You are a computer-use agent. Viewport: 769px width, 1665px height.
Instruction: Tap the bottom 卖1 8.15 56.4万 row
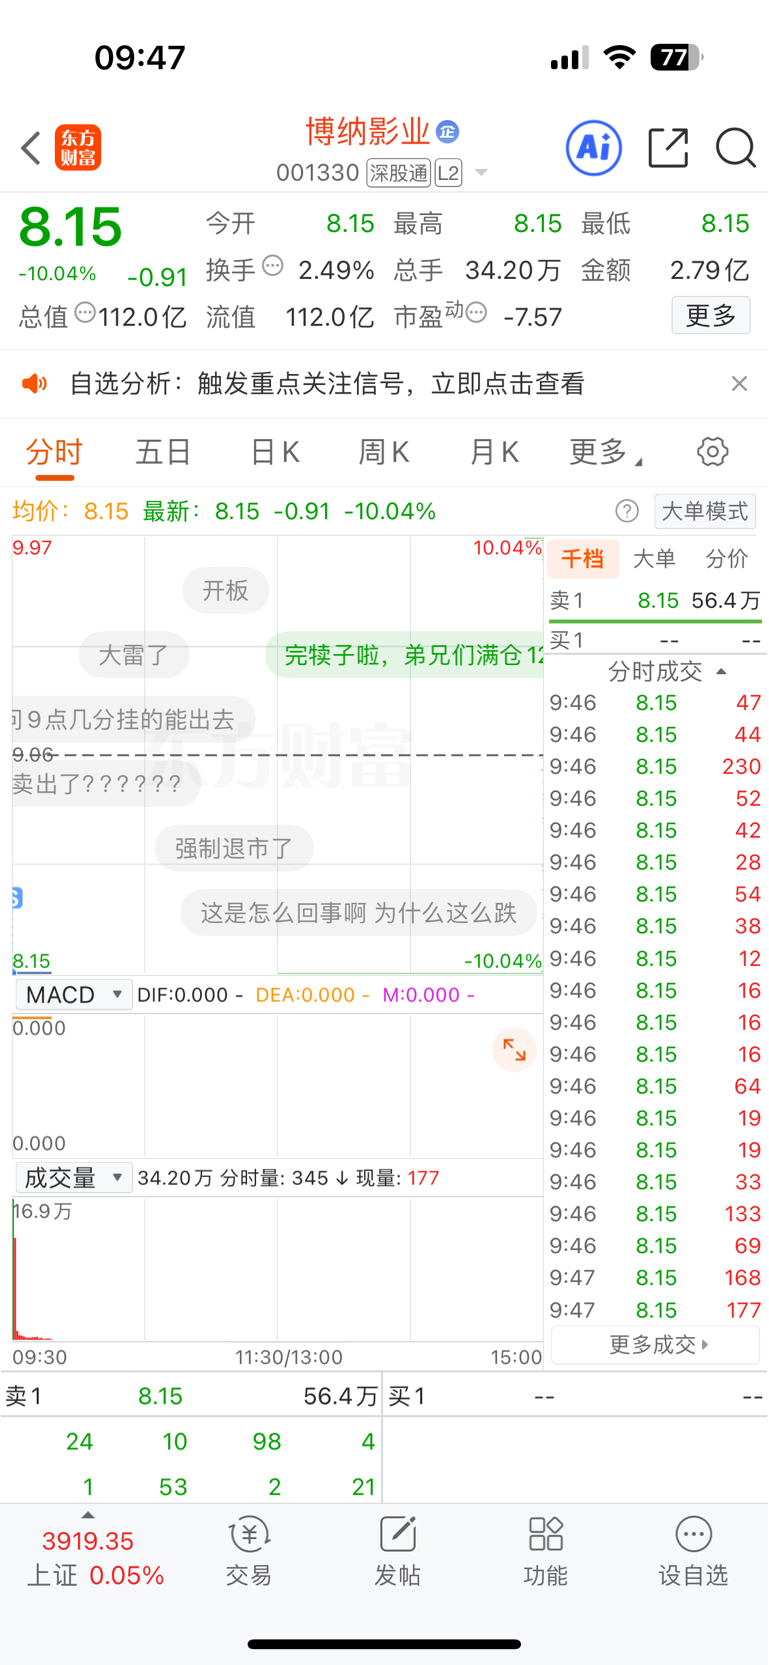pos(191,1396)
